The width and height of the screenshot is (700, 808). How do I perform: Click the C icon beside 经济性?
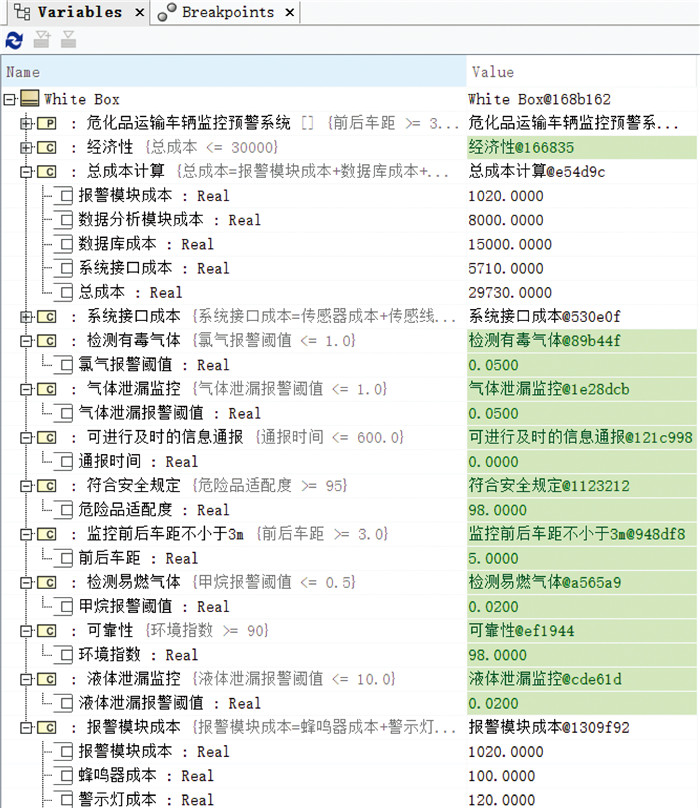pos(47,147)
